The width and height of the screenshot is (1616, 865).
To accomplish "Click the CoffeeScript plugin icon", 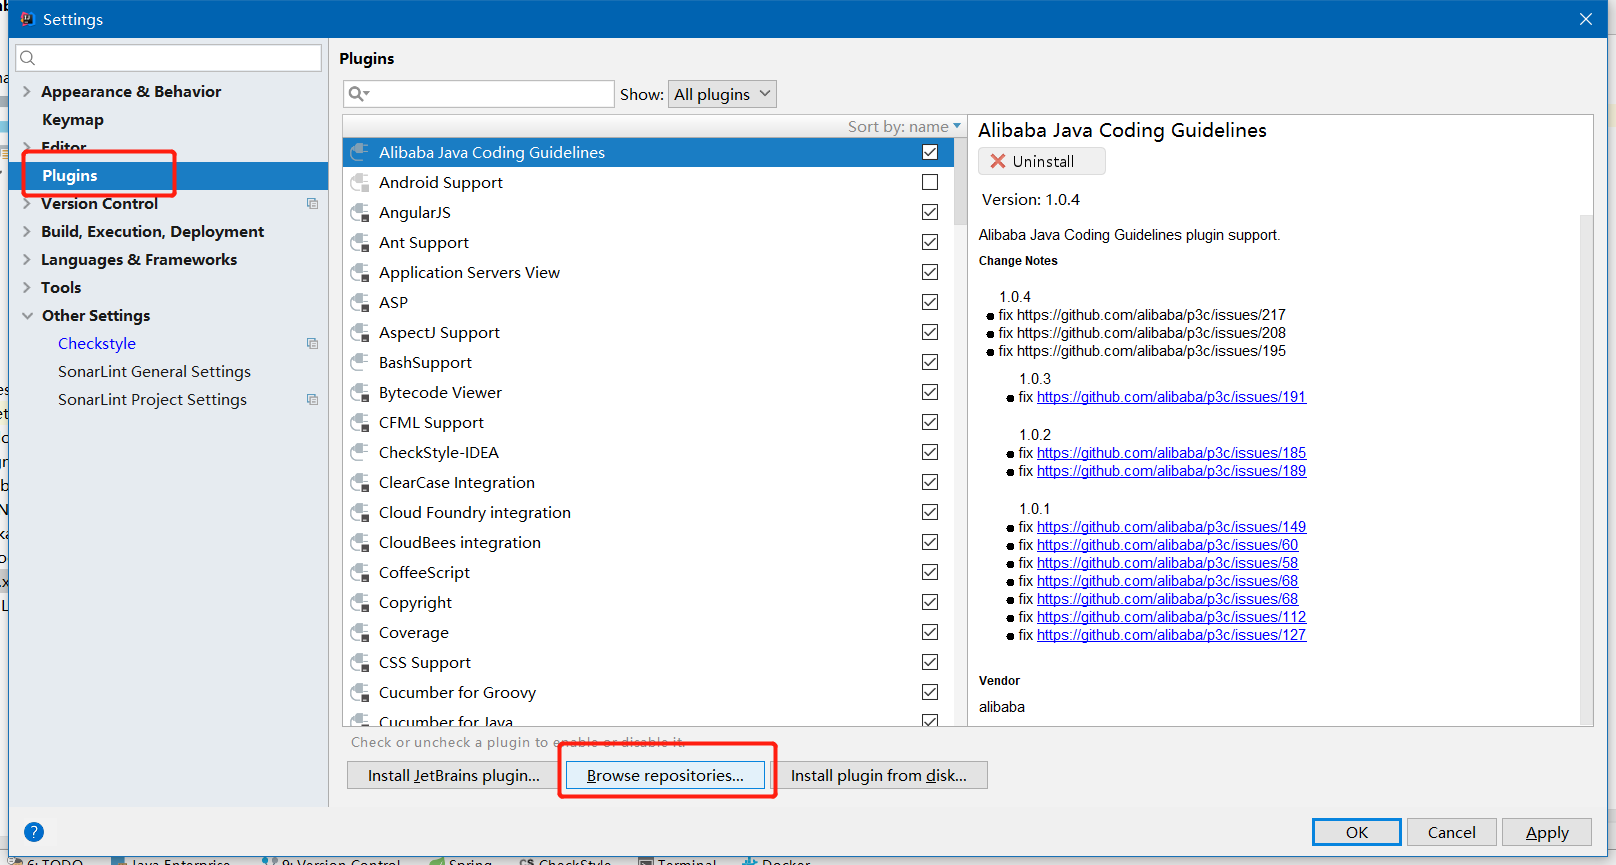I will tap(360, 572).
